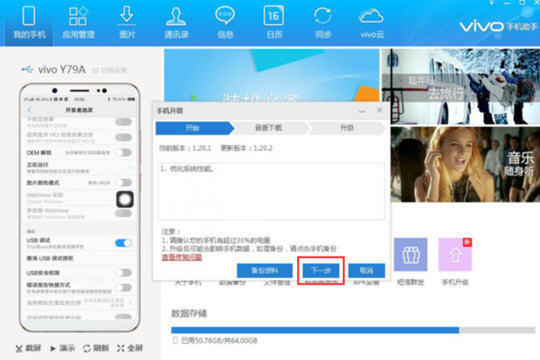Open the red 查看常见问题 link
This screenshot has width=540, height=360.
(x=181, y=257)
